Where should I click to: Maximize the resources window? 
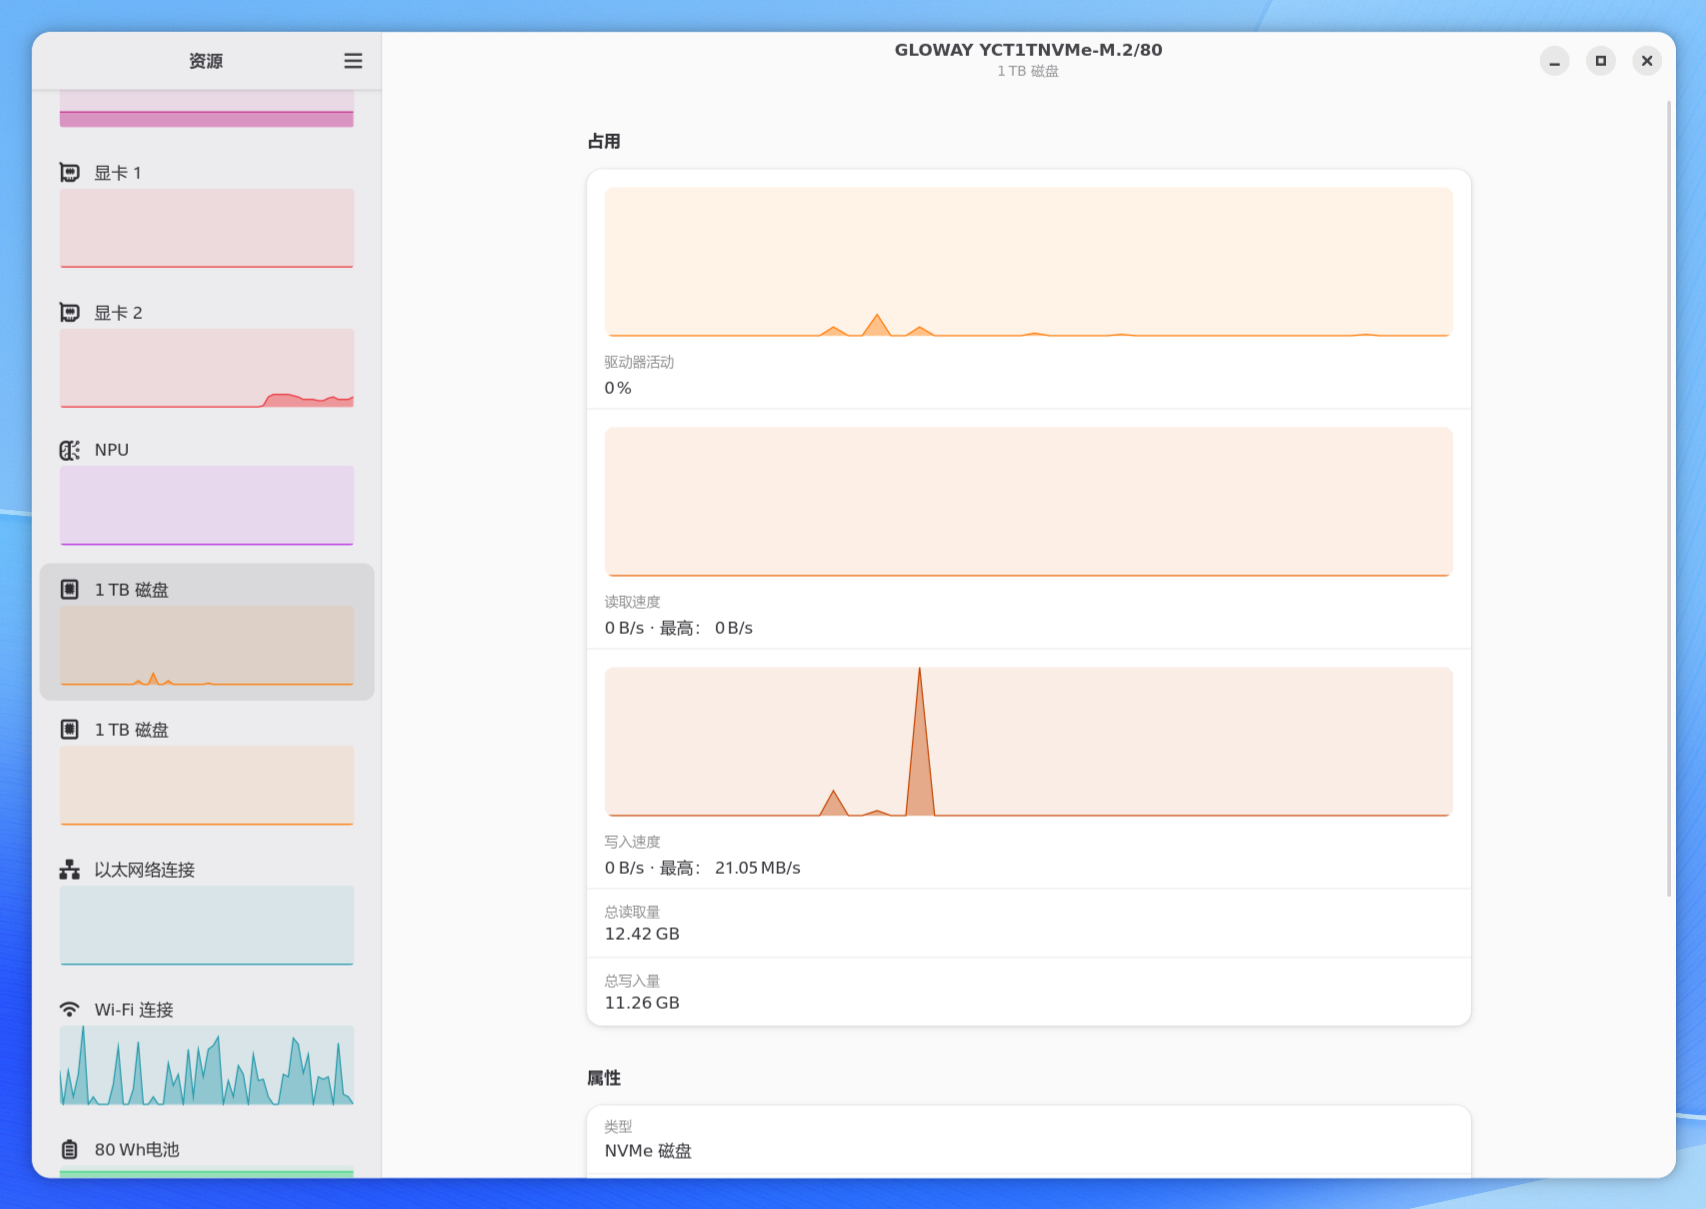point(1601,61)
